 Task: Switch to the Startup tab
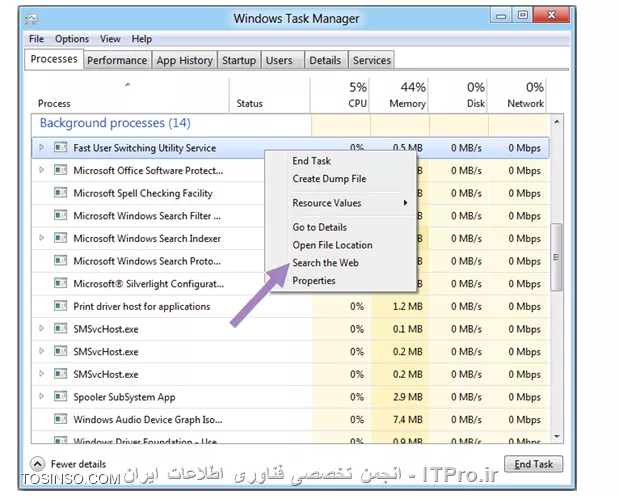click(239, 60)
